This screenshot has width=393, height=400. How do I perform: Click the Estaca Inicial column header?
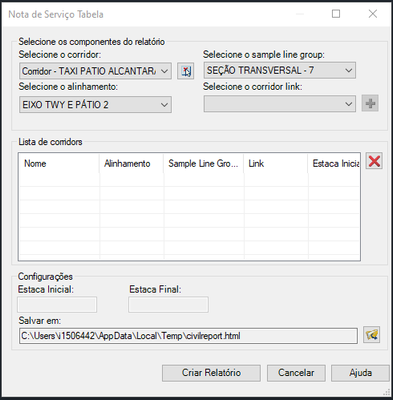pyautogui.click(x=334, y=163)
